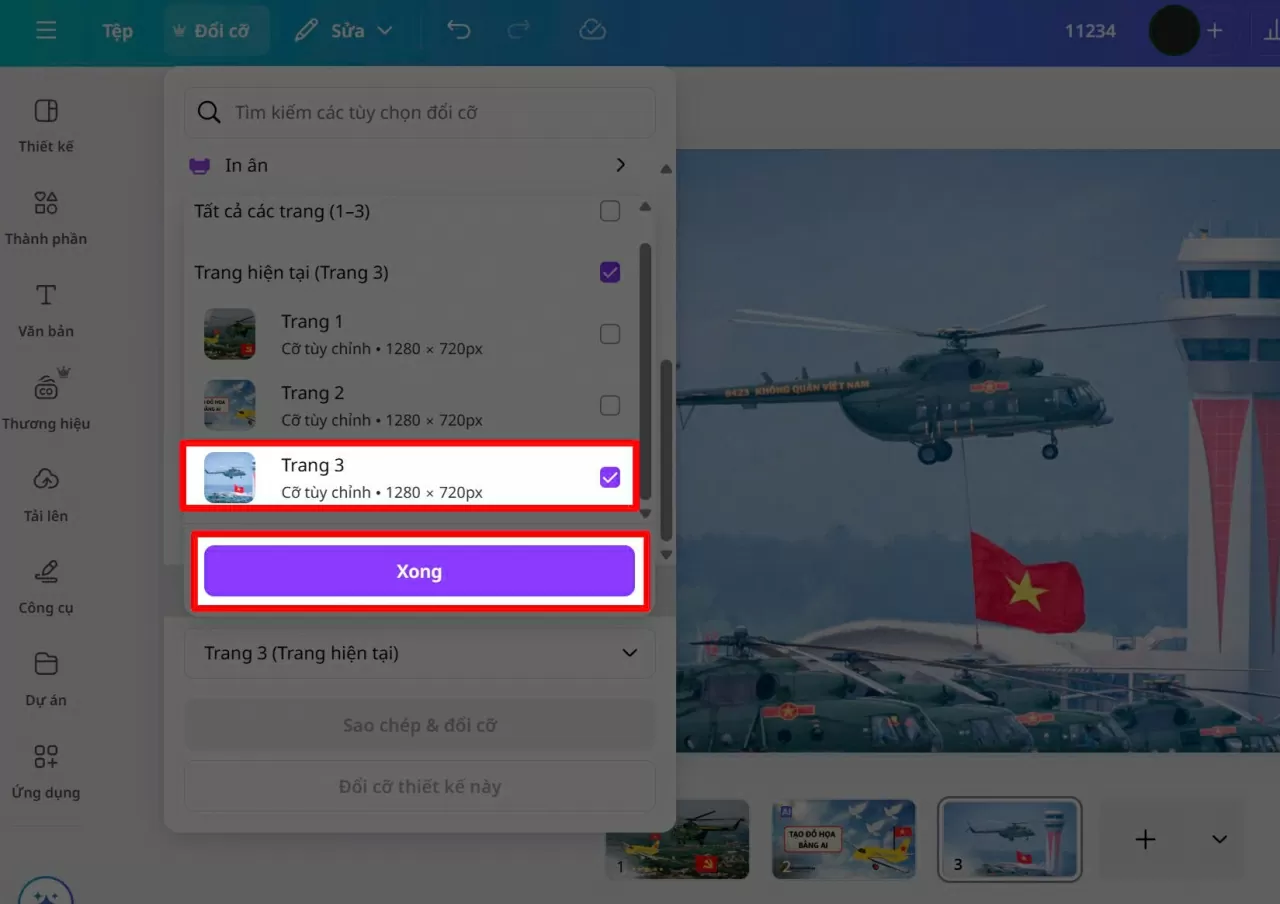Uncheck the Trang 3 checkbox

(610, 477)
